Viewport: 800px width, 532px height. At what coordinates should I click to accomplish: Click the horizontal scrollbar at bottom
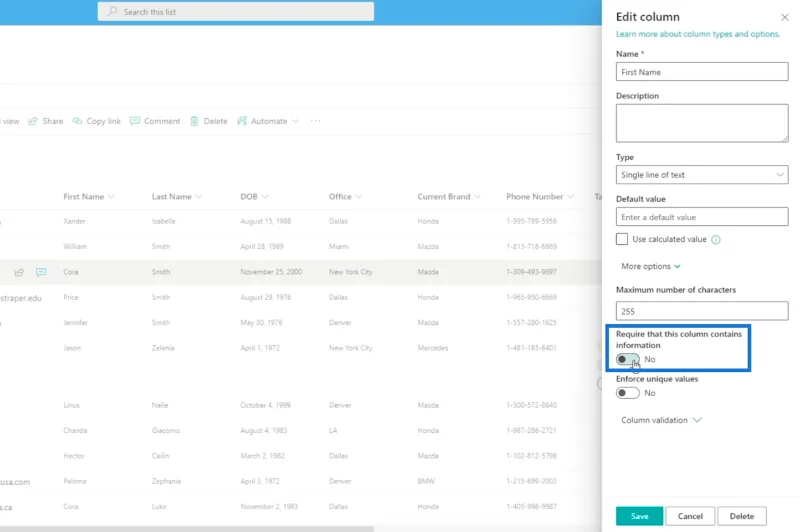[187, 529]
